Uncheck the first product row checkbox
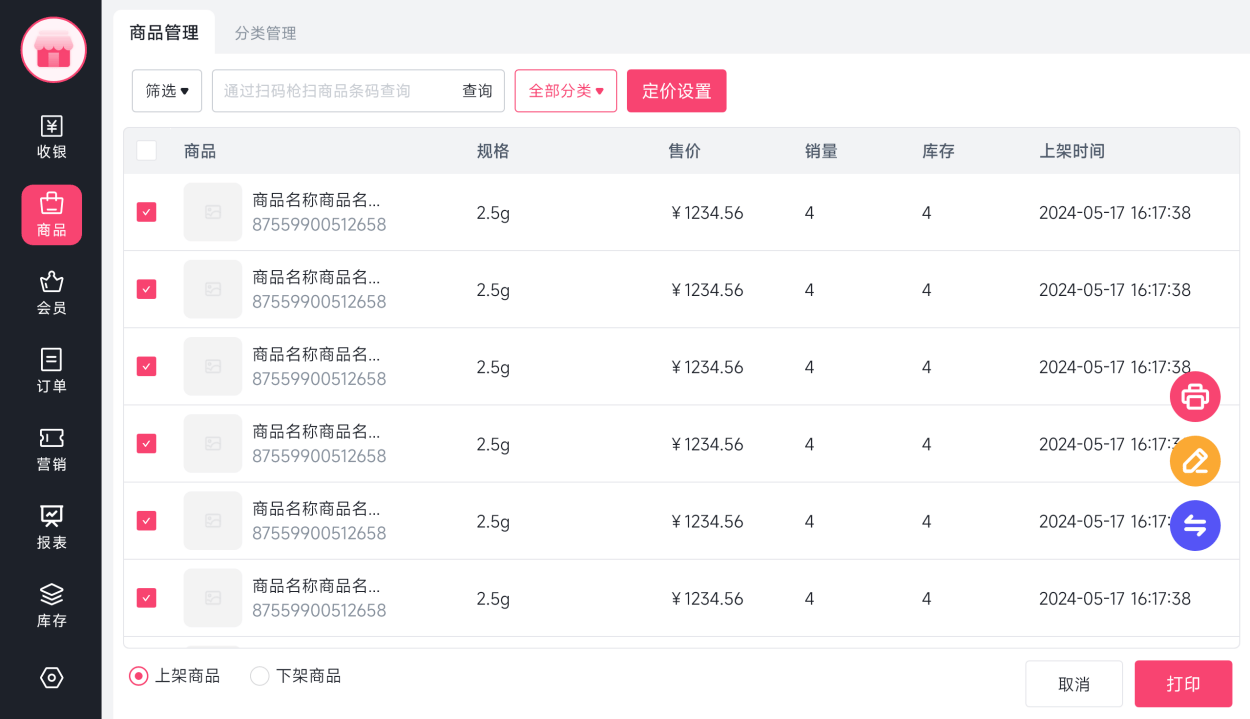Image resolution: width=1250 pixels, height=719 pixels. (x=145, y=212)
